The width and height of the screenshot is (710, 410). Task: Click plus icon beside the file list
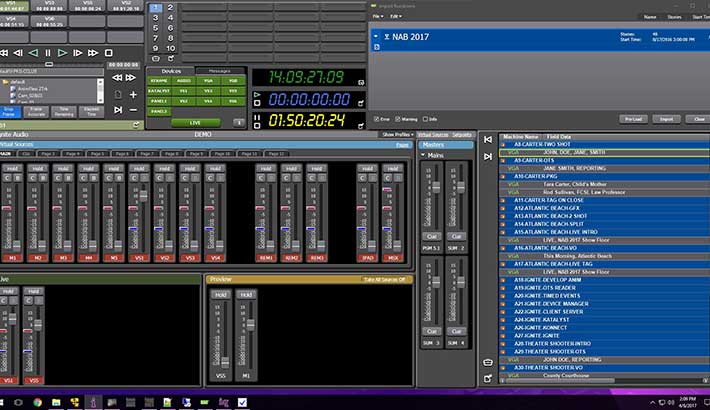tap(134, 94)
